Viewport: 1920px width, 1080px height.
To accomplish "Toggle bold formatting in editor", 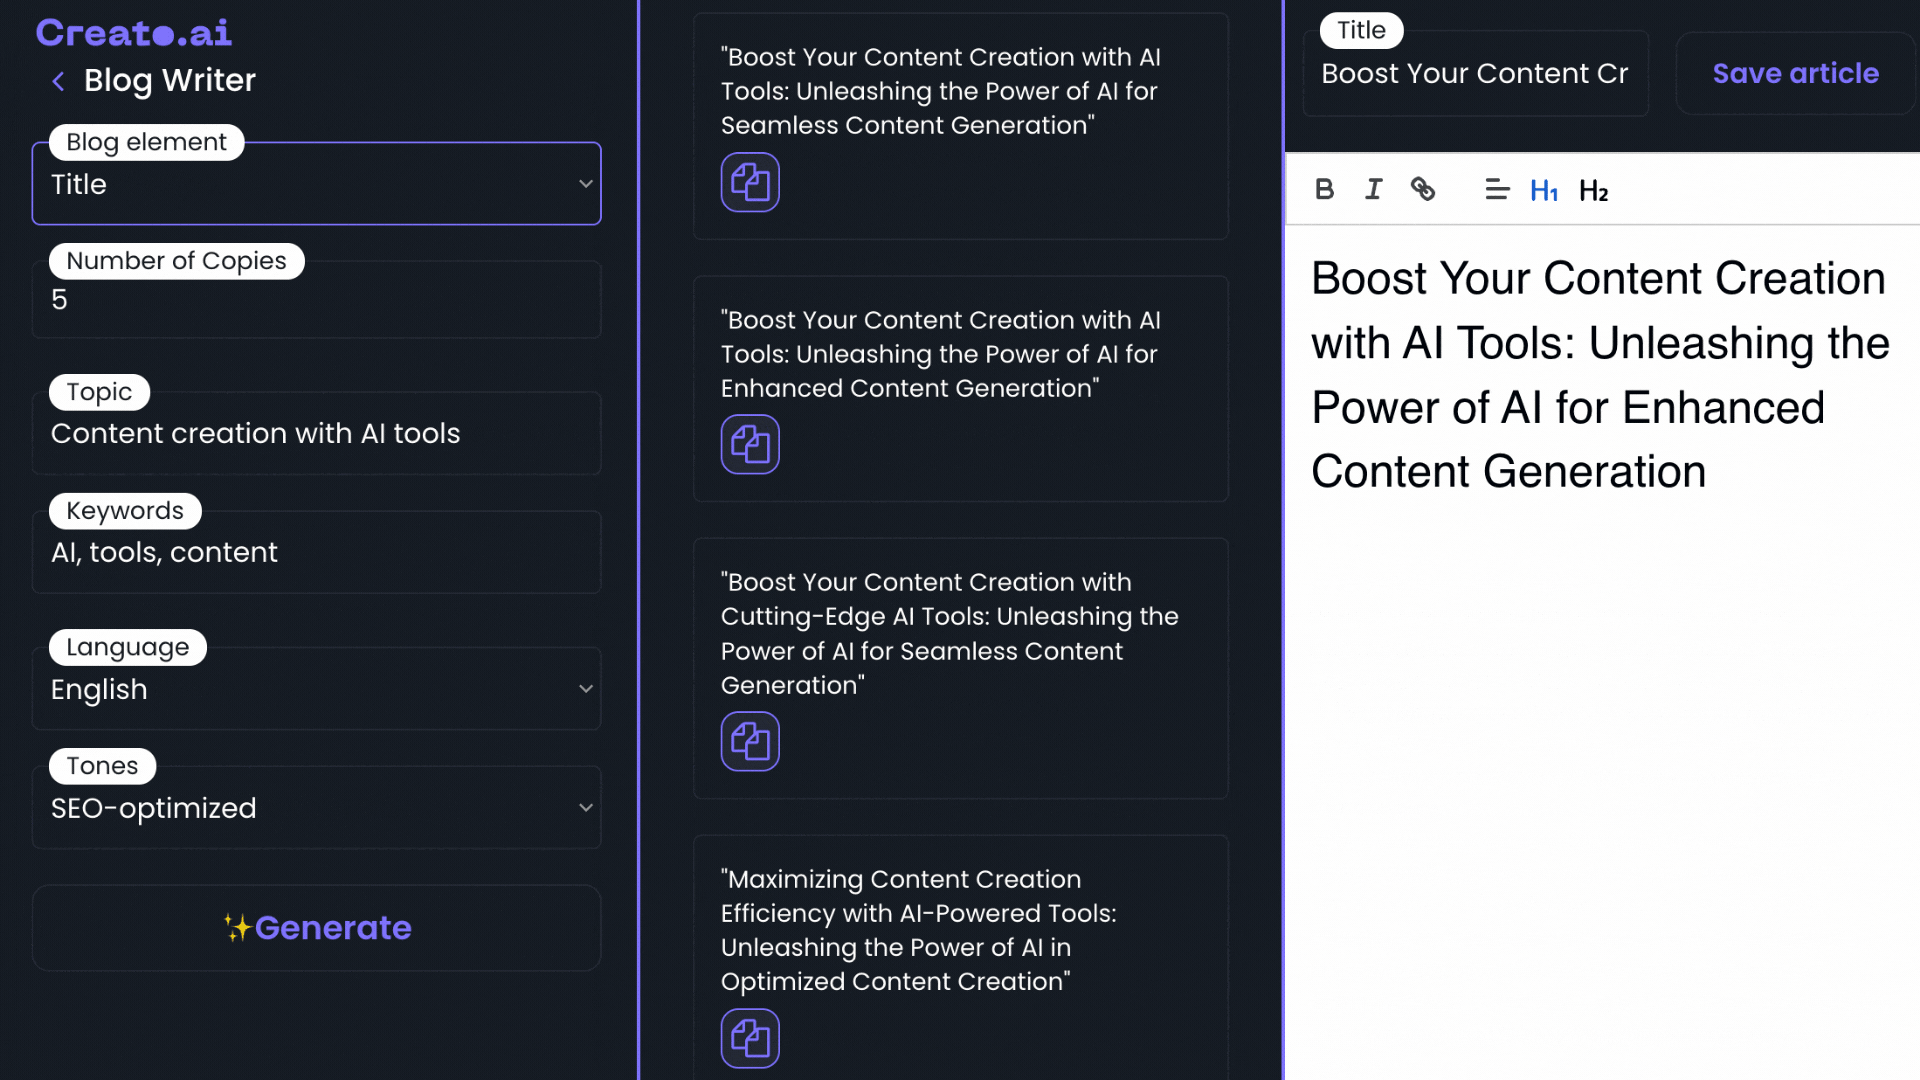I will [1324, 189].
